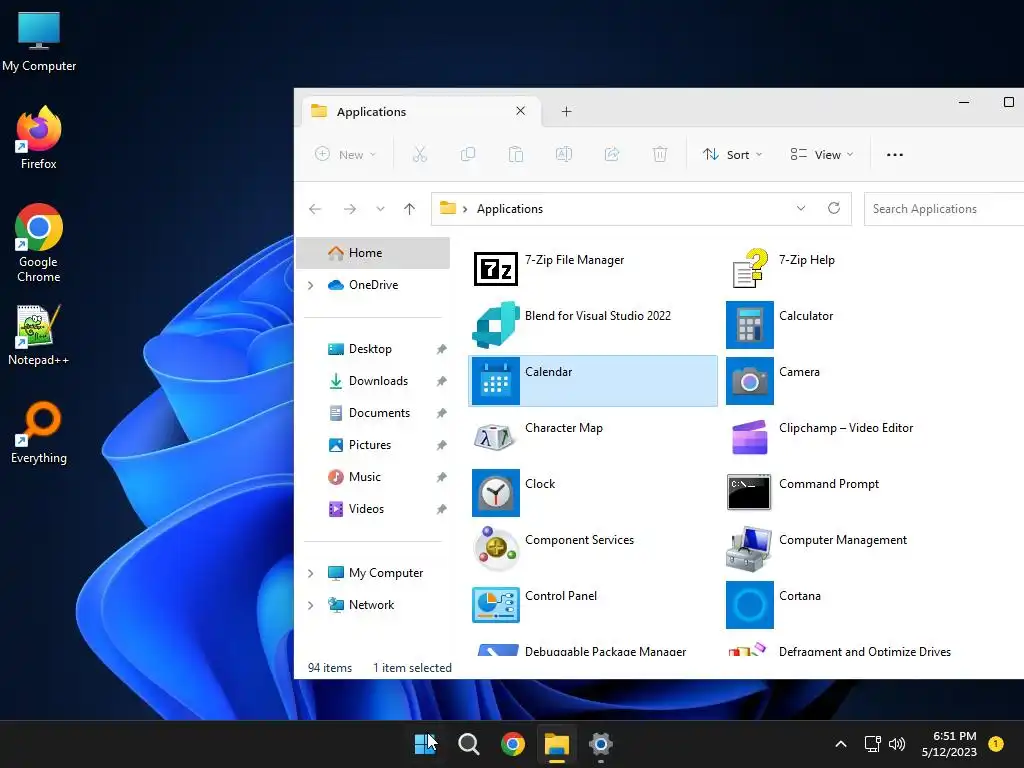
Task: Select the Clock app icon
Action: [496, 493]
